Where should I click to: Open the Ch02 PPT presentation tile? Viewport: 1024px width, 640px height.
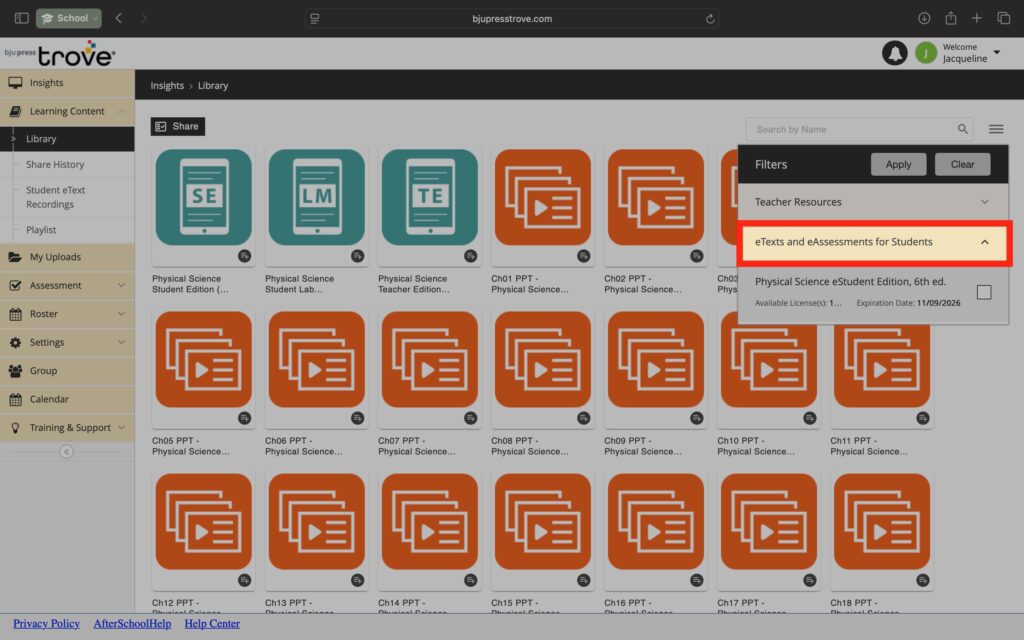[656, 197]
